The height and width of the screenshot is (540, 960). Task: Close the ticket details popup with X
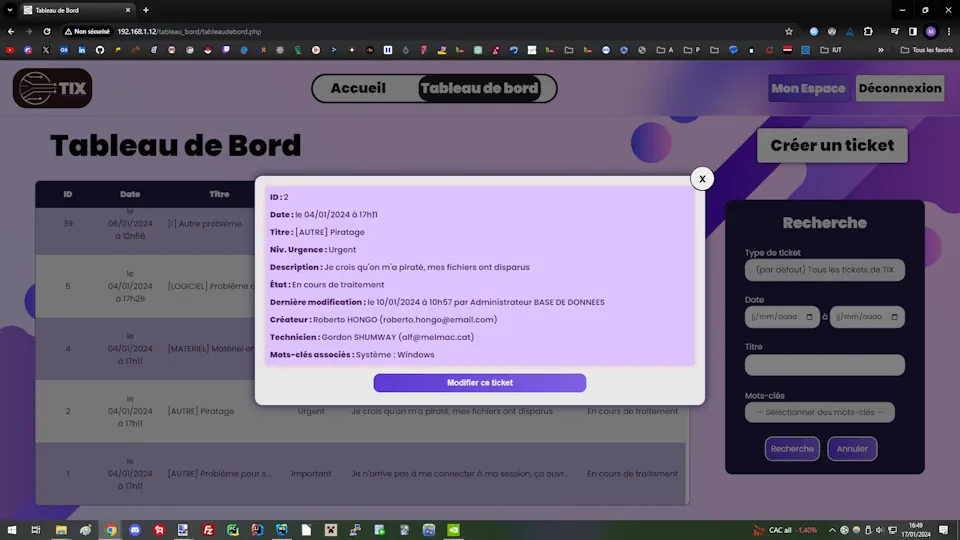702,178
